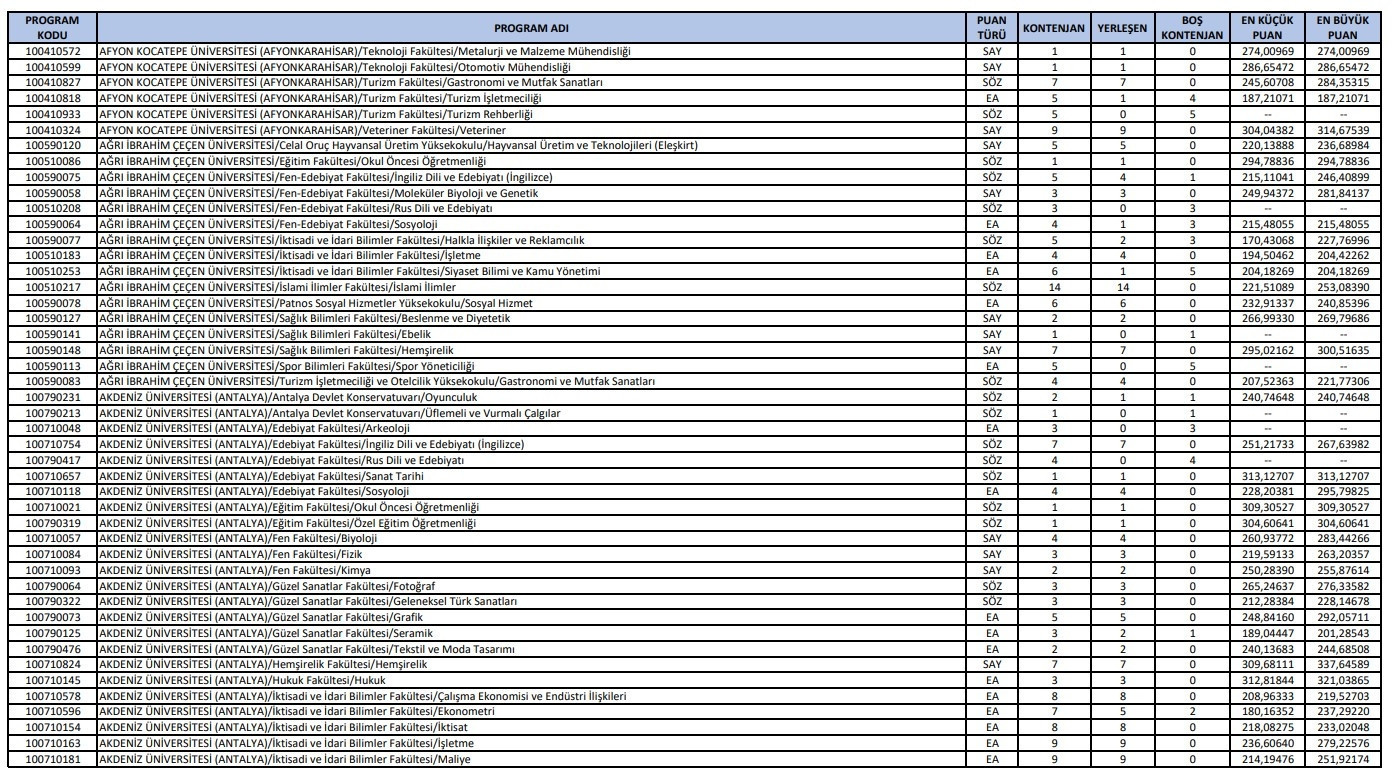Click program code 100510208
Screen dimensions: 1398x769
click(x=51, y=208)
